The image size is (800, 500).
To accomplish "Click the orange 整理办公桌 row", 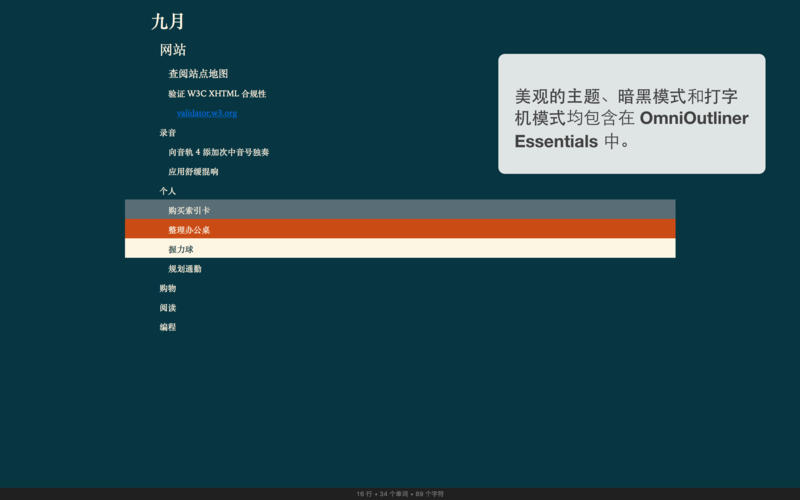I will tap(189, 230).
